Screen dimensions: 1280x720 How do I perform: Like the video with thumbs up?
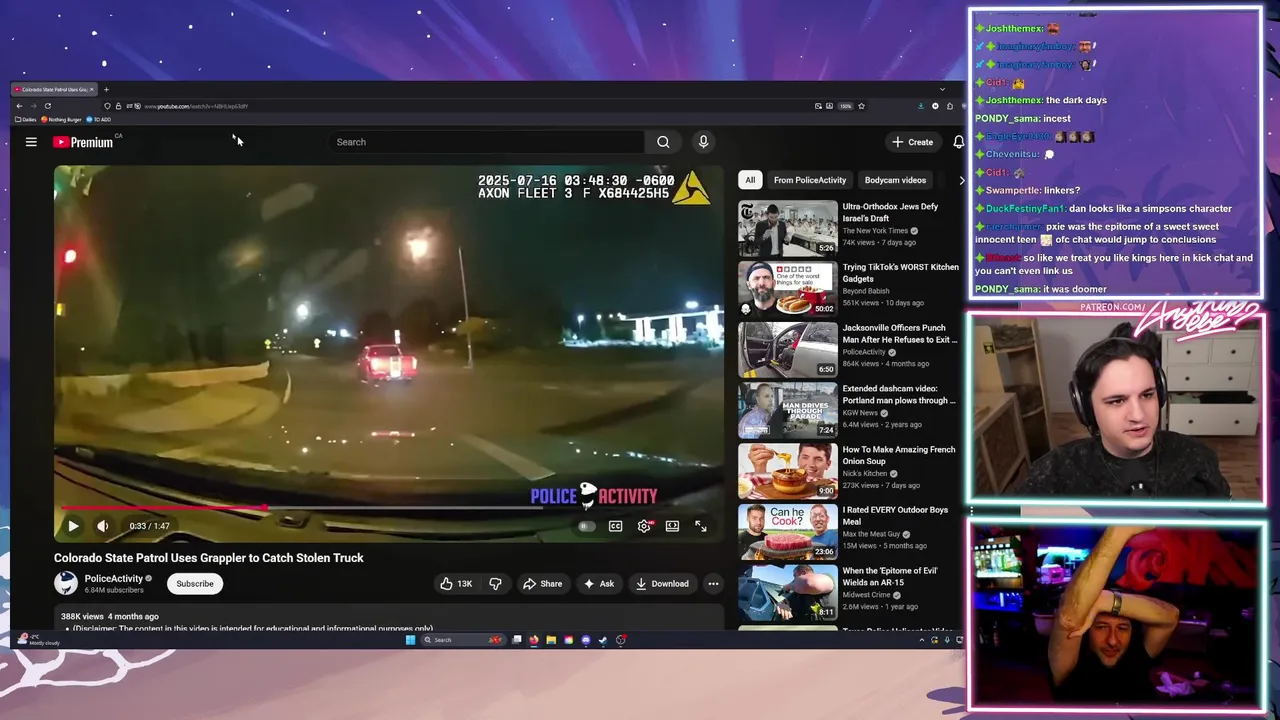(x=457, y=584)
